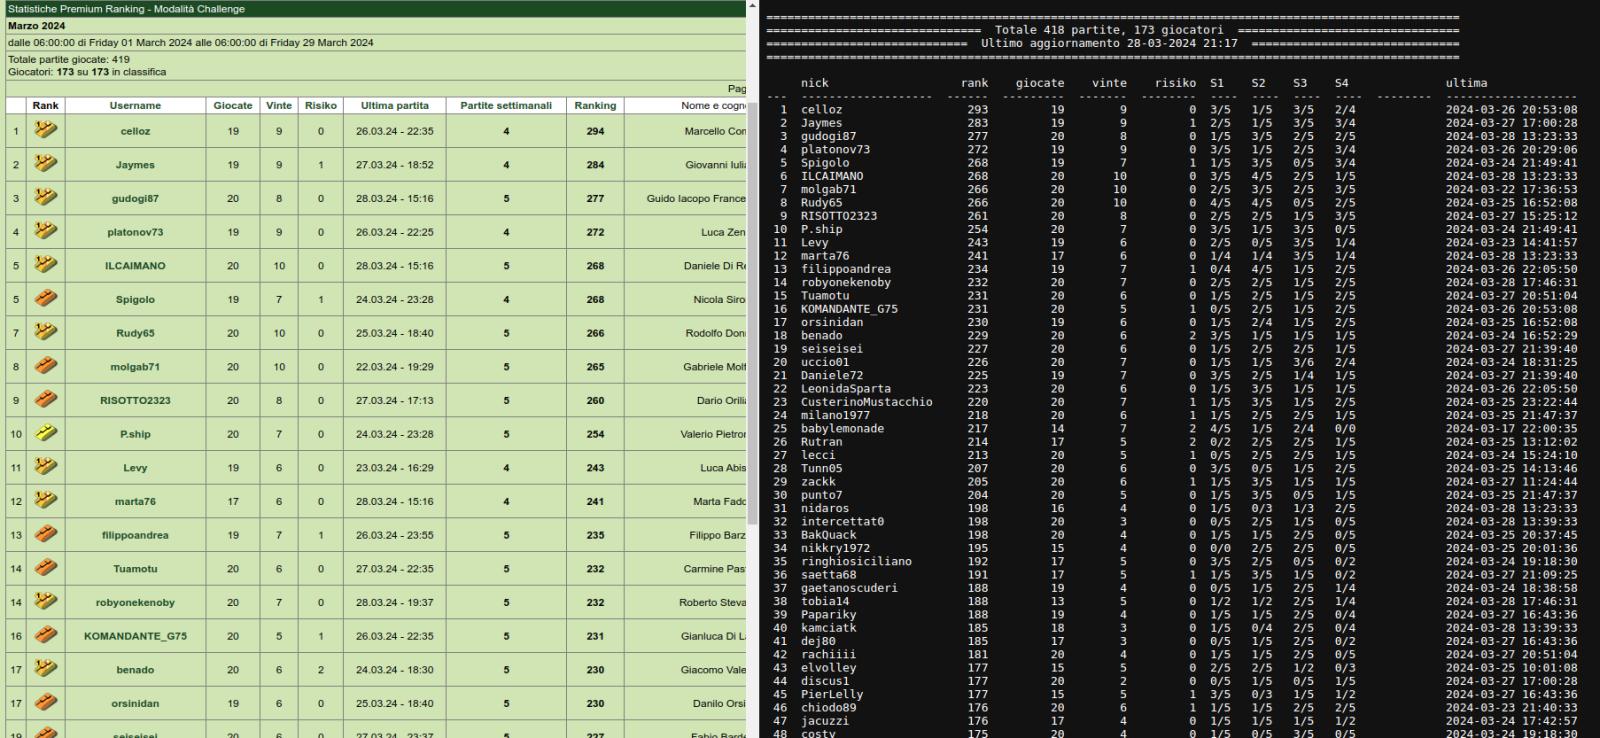The image size is (1600, 738).
Task: Click 'Daniele72' in the terminal list
Action: (x=831, y=375)
